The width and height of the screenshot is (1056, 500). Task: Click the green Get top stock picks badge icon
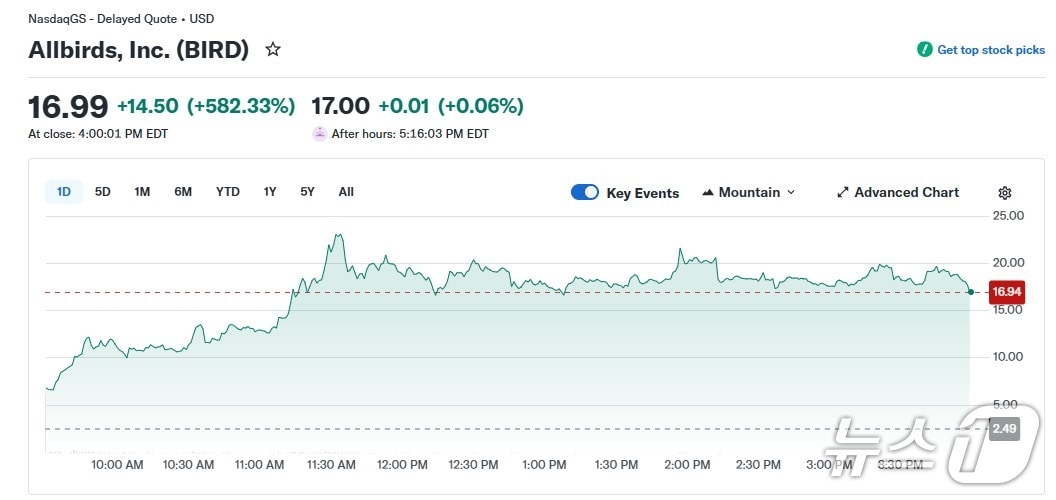[x=925, y=50]
